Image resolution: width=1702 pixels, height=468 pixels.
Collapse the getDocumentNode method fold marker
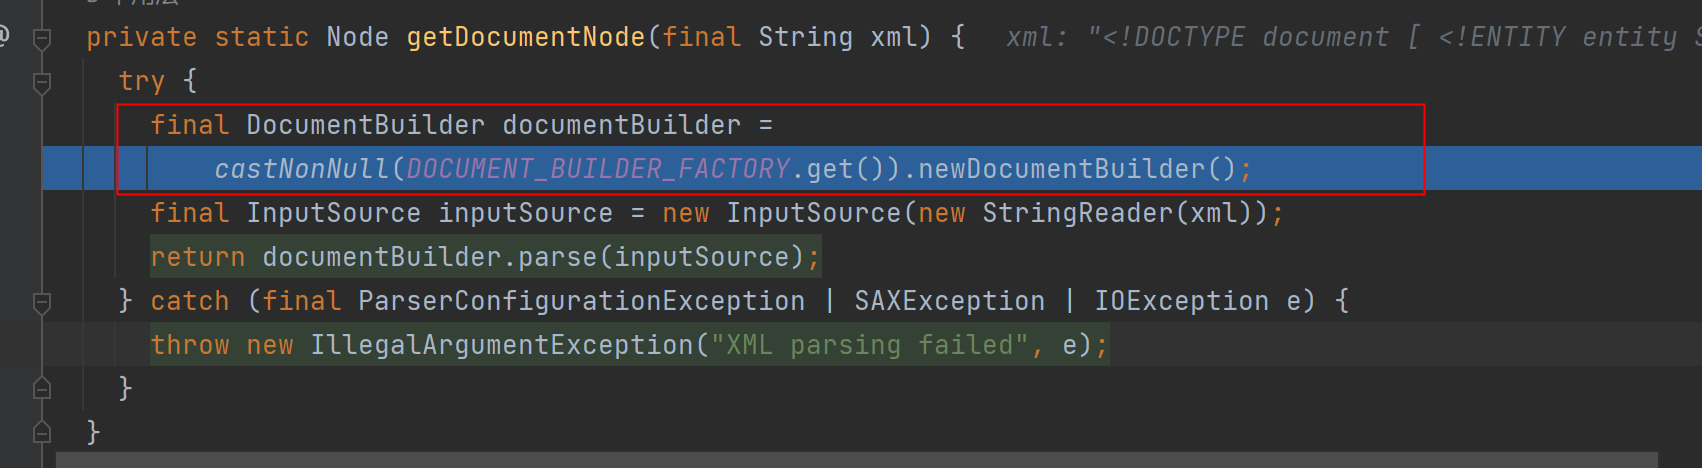click(42, 39)
